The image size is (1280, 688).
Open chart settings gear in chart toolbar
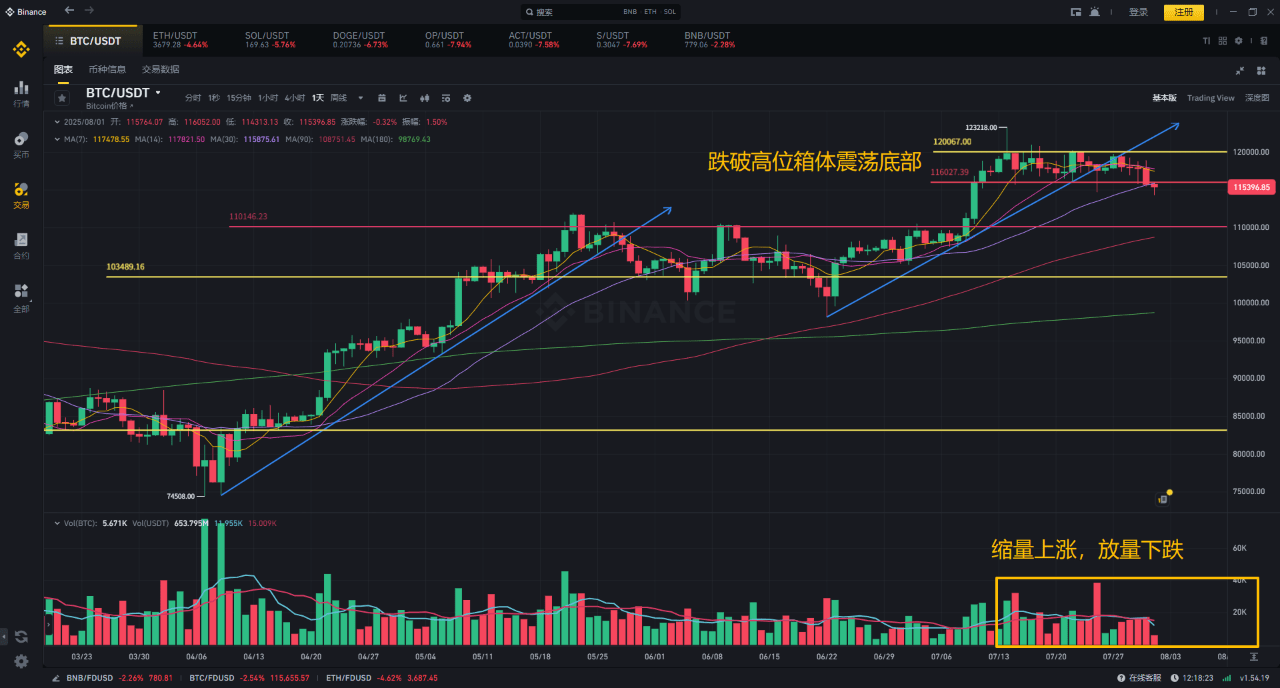[x=467, y=98]
